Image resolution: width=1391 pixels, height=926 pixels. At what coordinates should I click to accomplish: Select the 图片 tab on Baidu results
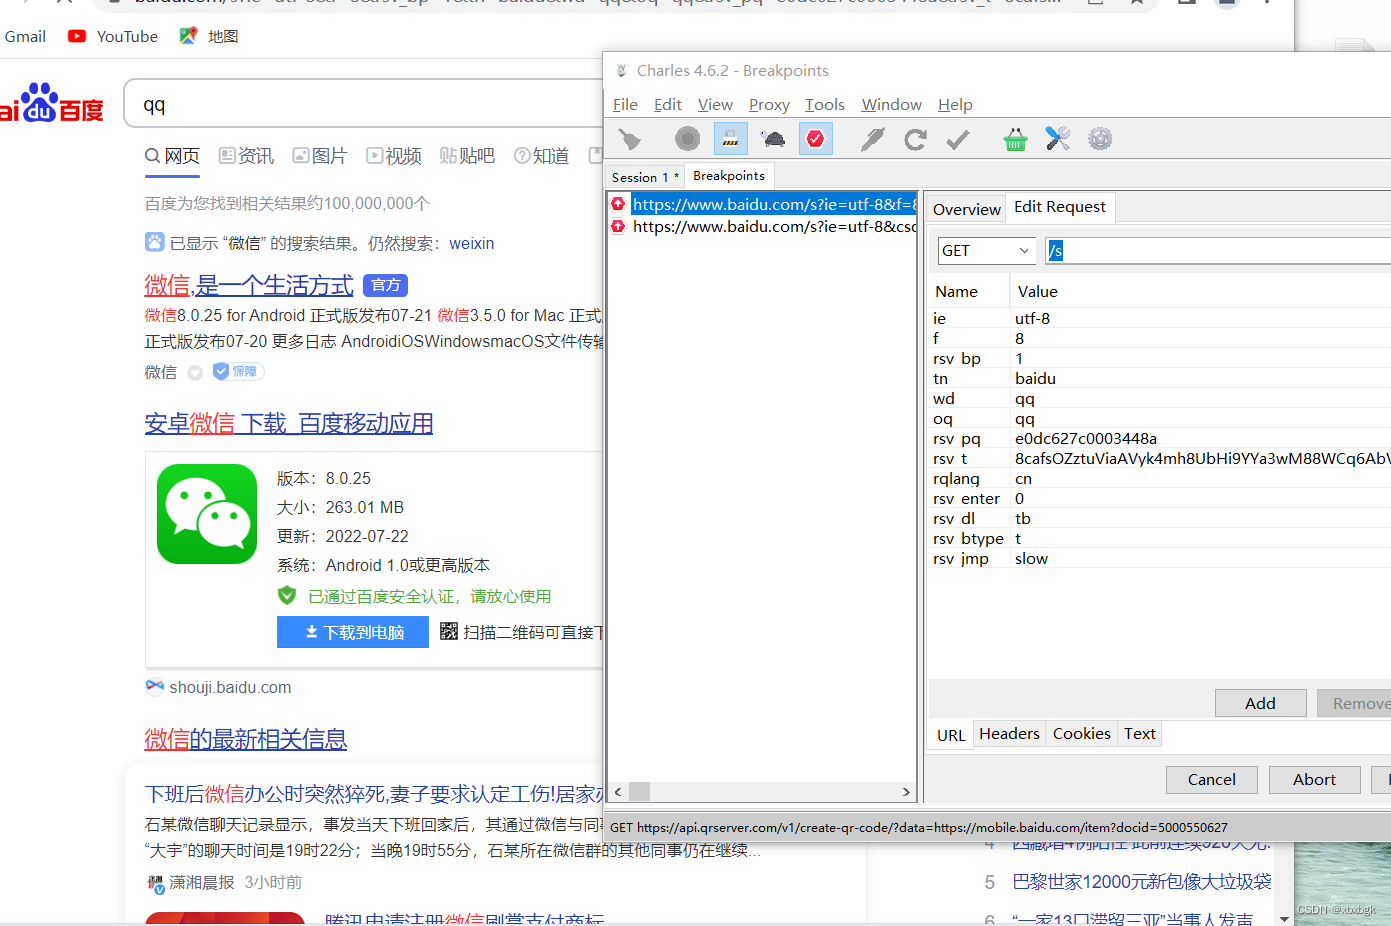coord(320,156)
